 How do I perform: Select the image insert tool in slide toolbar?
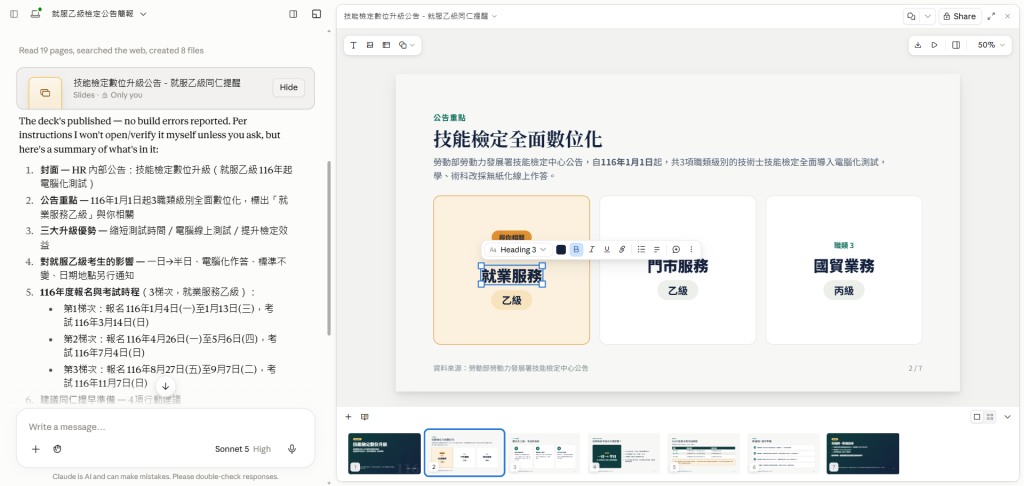click(x=370, y=45)
